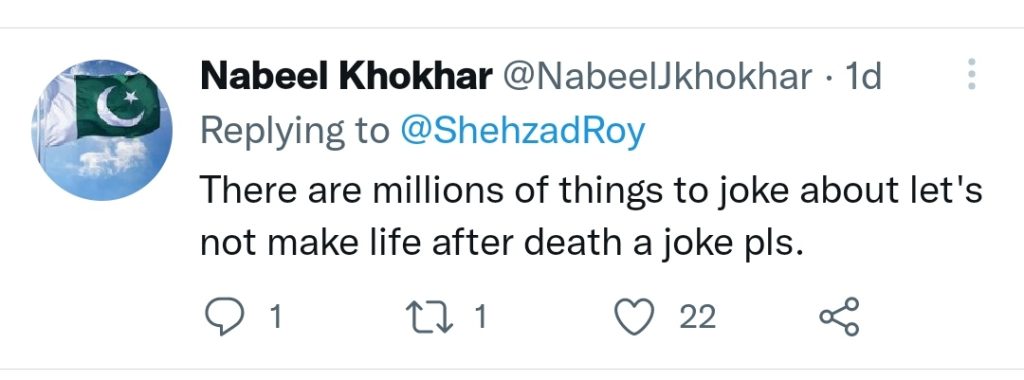Image resolution: width=1024 pixels, height=380 pixels.
Task: Select the reply count number 1
Action: [276, 317]
